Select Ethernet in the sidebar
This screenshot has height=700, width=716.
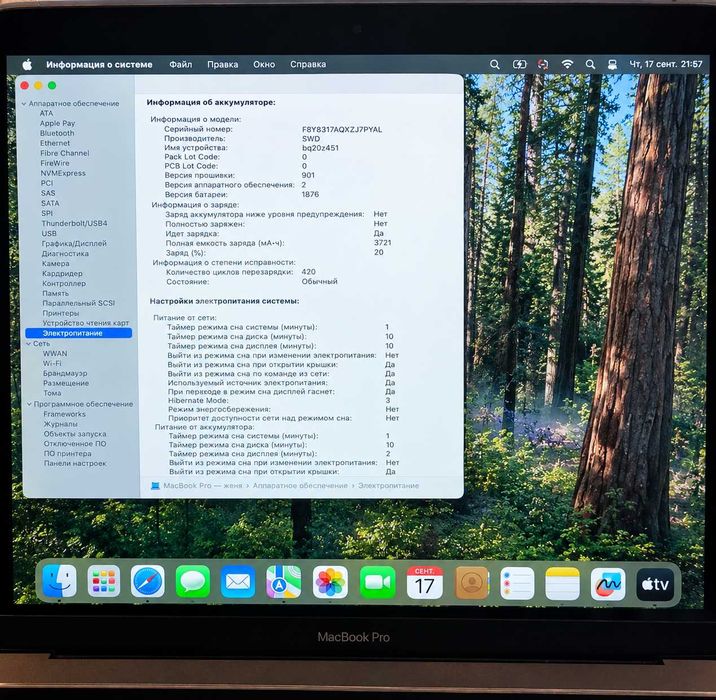tap(55, 143)
